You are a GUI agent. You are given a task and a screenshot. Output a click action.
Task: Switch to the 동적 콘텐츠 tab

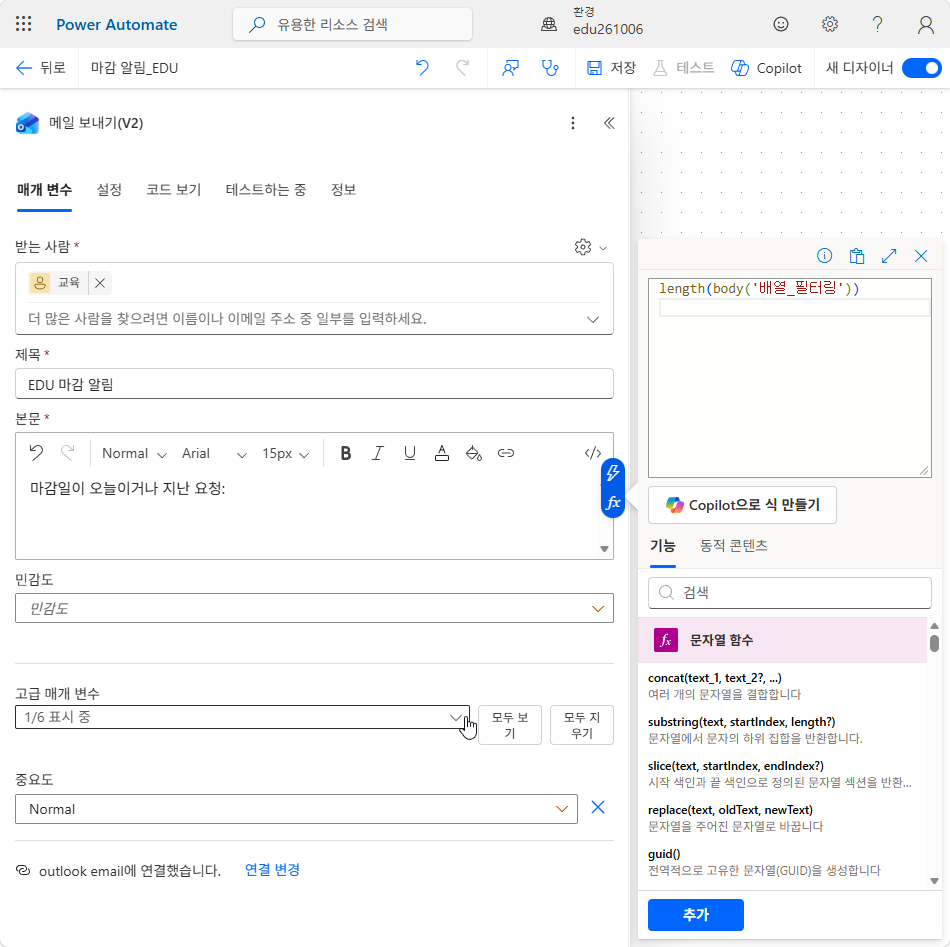pyautogui.click(x=733, y=545)
